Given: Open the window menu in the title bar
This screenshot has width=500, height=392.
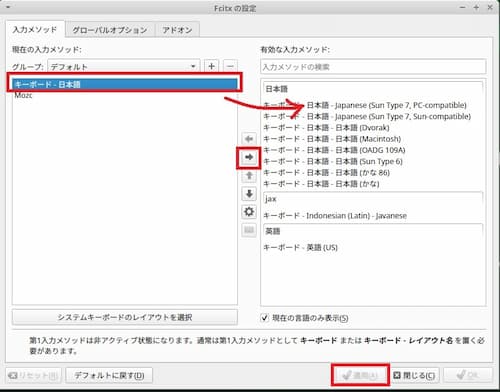Looking at the screenshot, I should point(8,7).
